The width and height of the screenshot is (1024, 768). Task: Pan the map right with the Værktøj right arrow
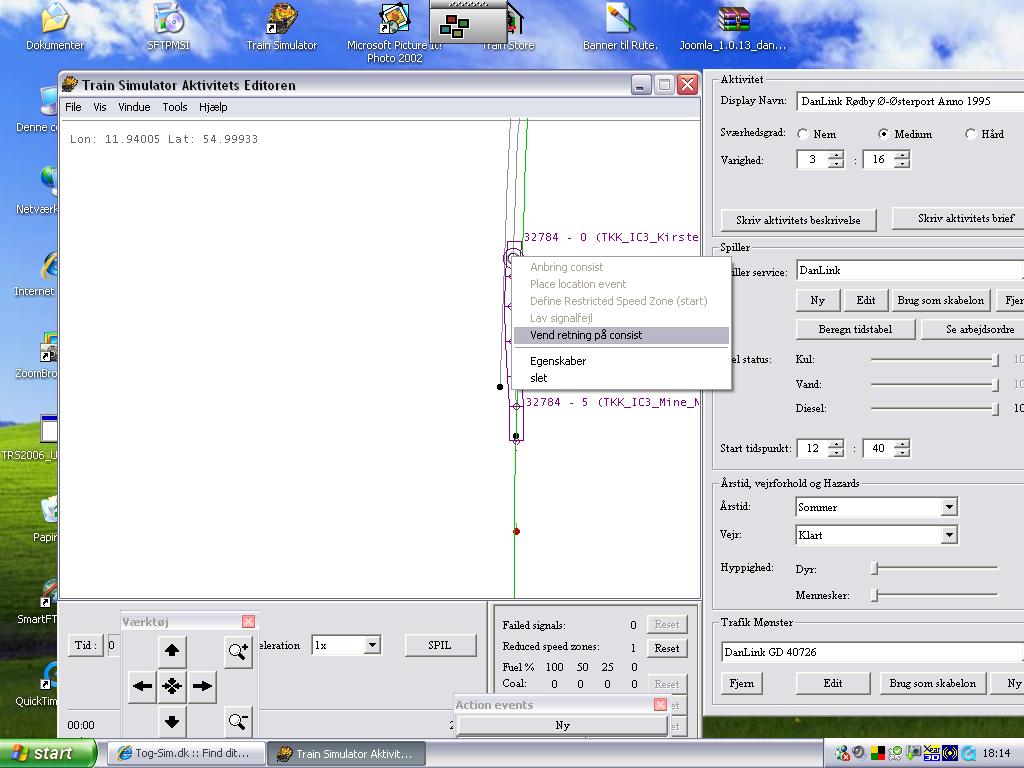(202, 686)
